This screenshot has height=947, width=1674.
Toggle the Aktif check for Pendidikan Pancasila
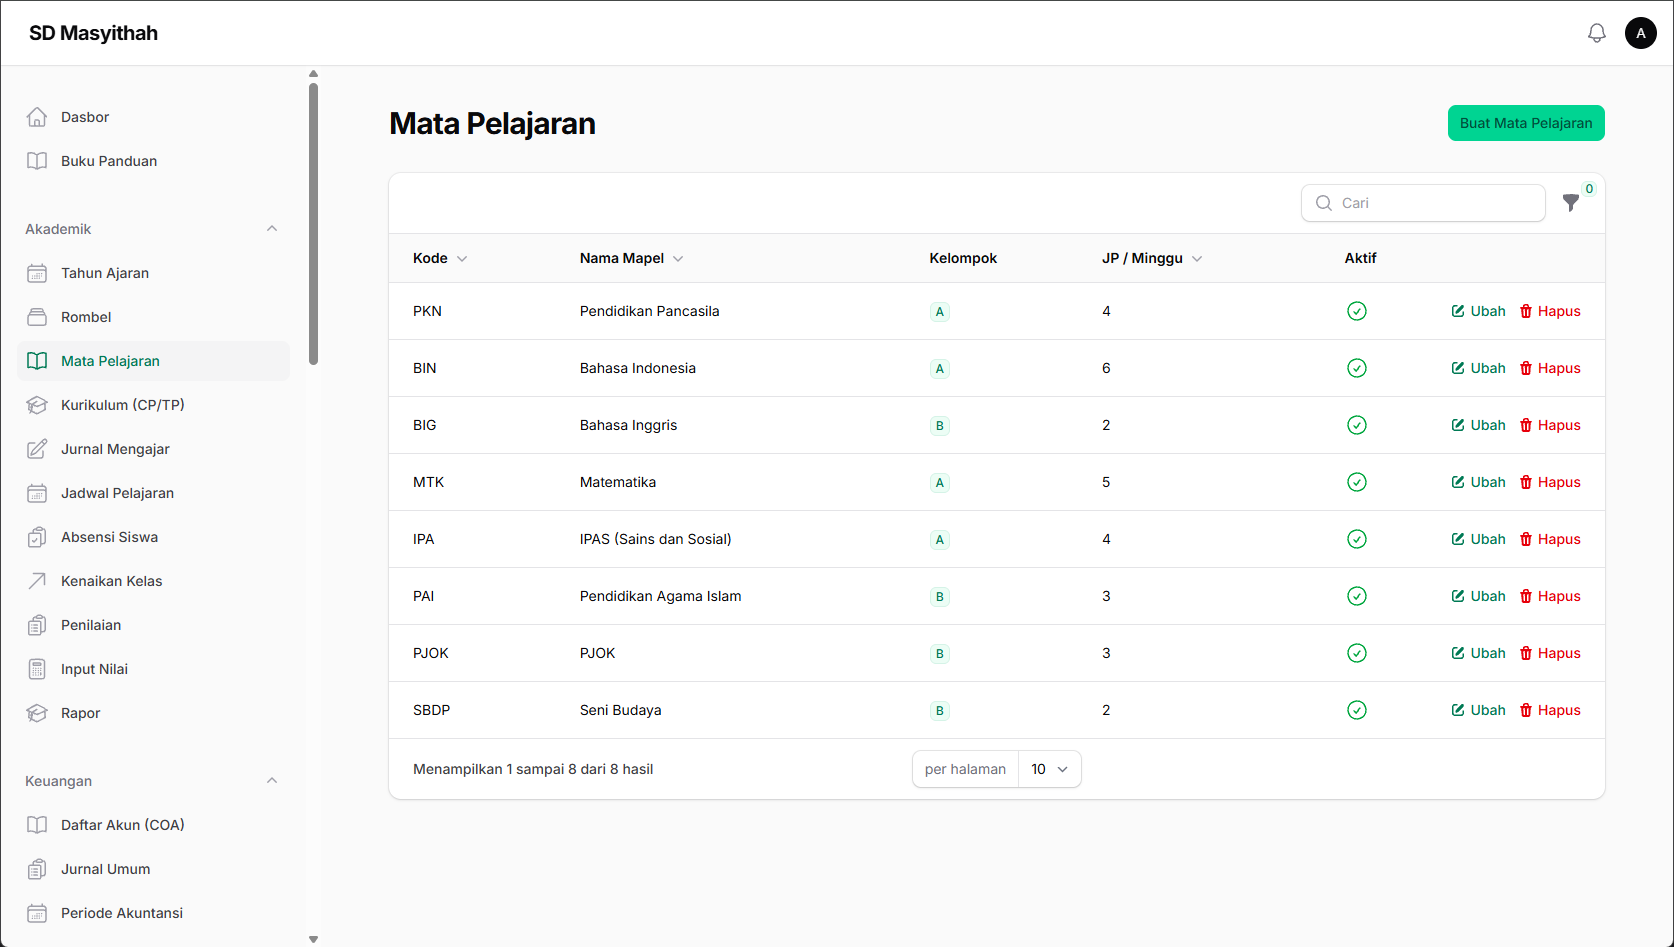(1357, 311)
